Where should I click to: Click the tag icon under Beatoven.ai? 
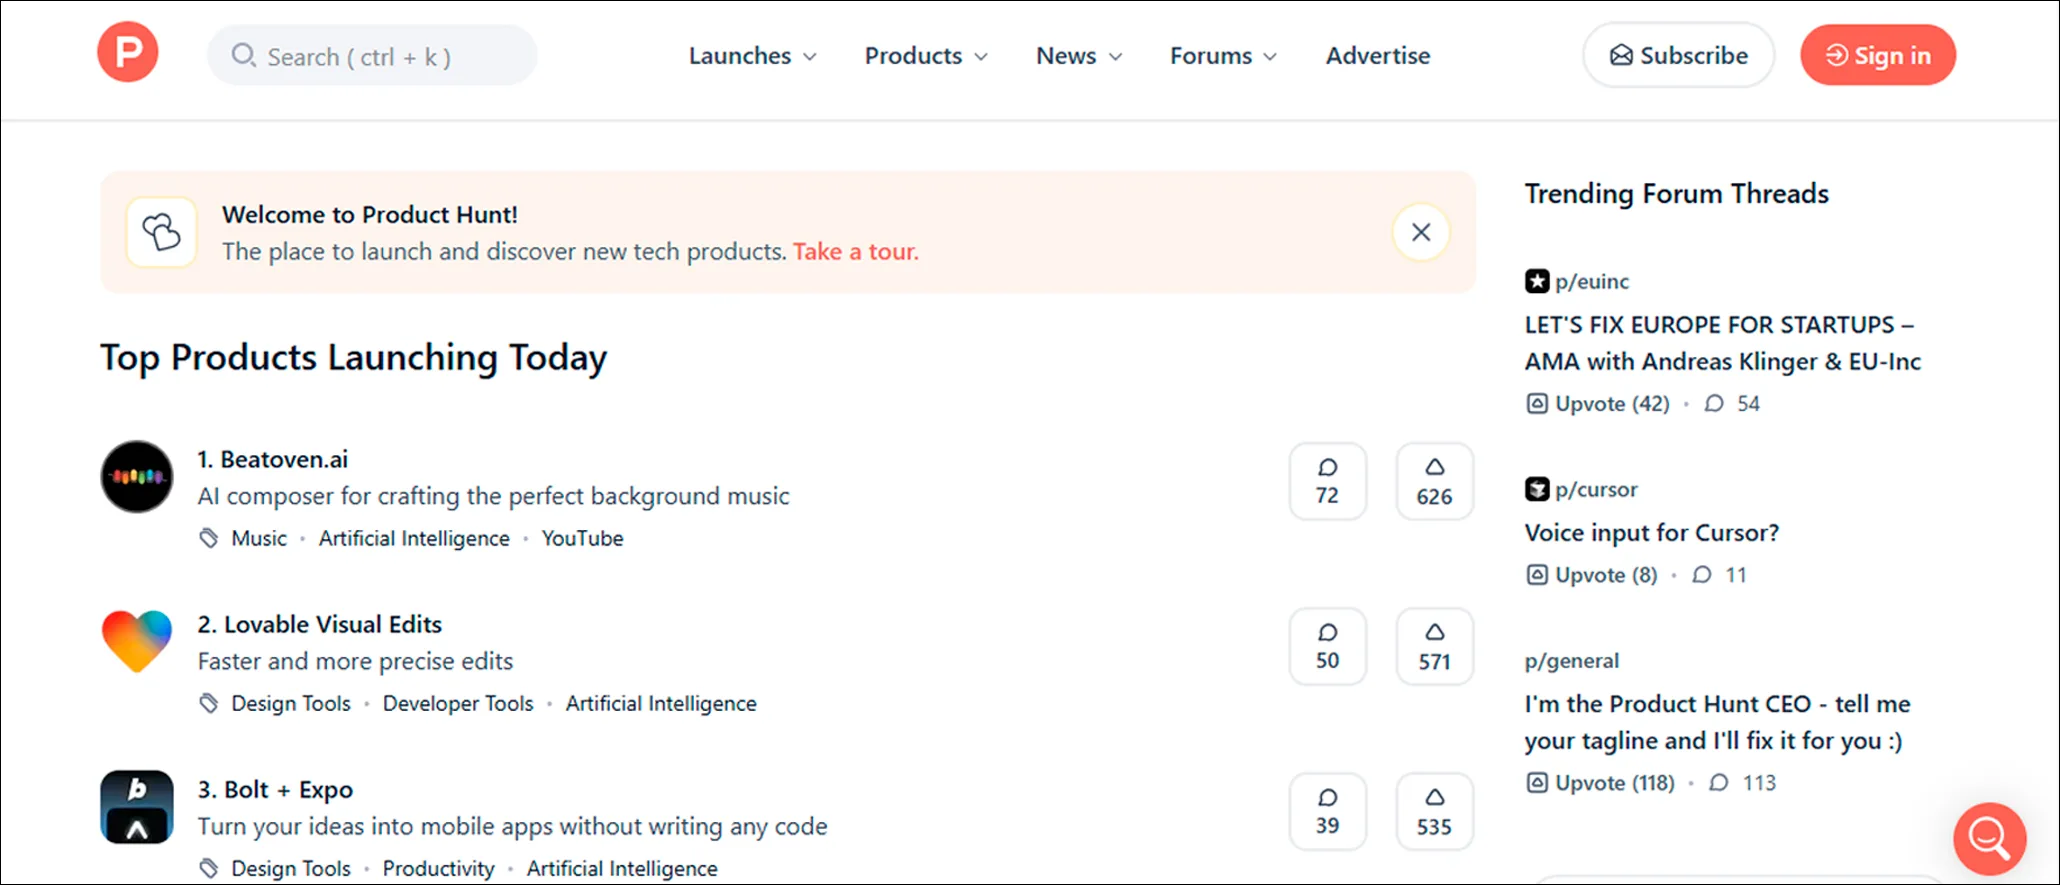click(208, 538)
